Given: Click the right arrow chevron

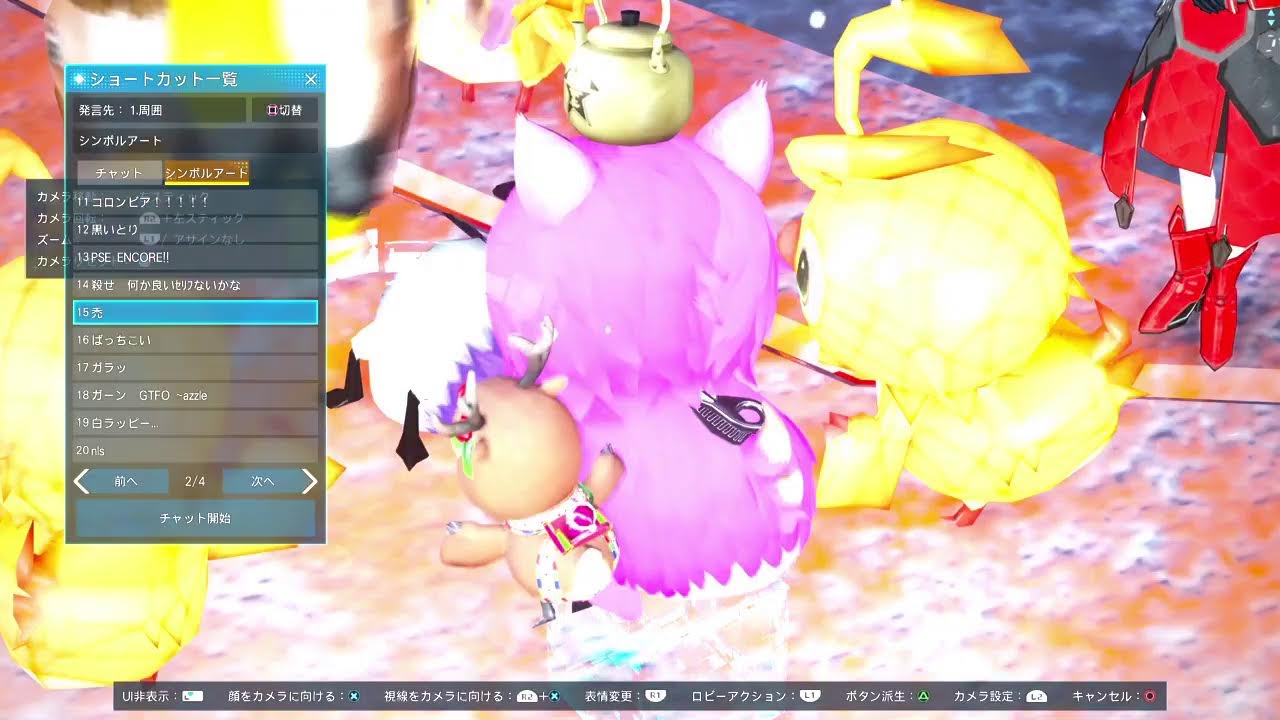Looking at the screenshot, I should 309,481.
